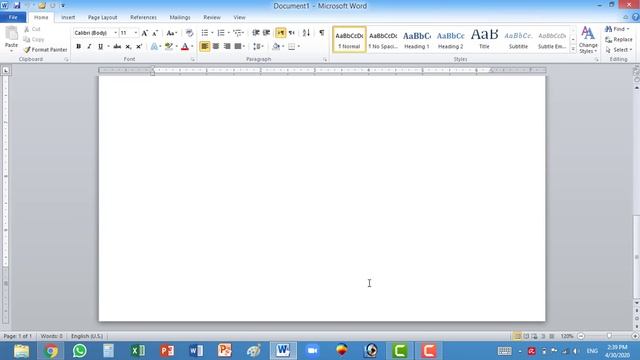Click the Line Spacing icon
The width and height of the screenshot is (640, 360).
(257, 47)
